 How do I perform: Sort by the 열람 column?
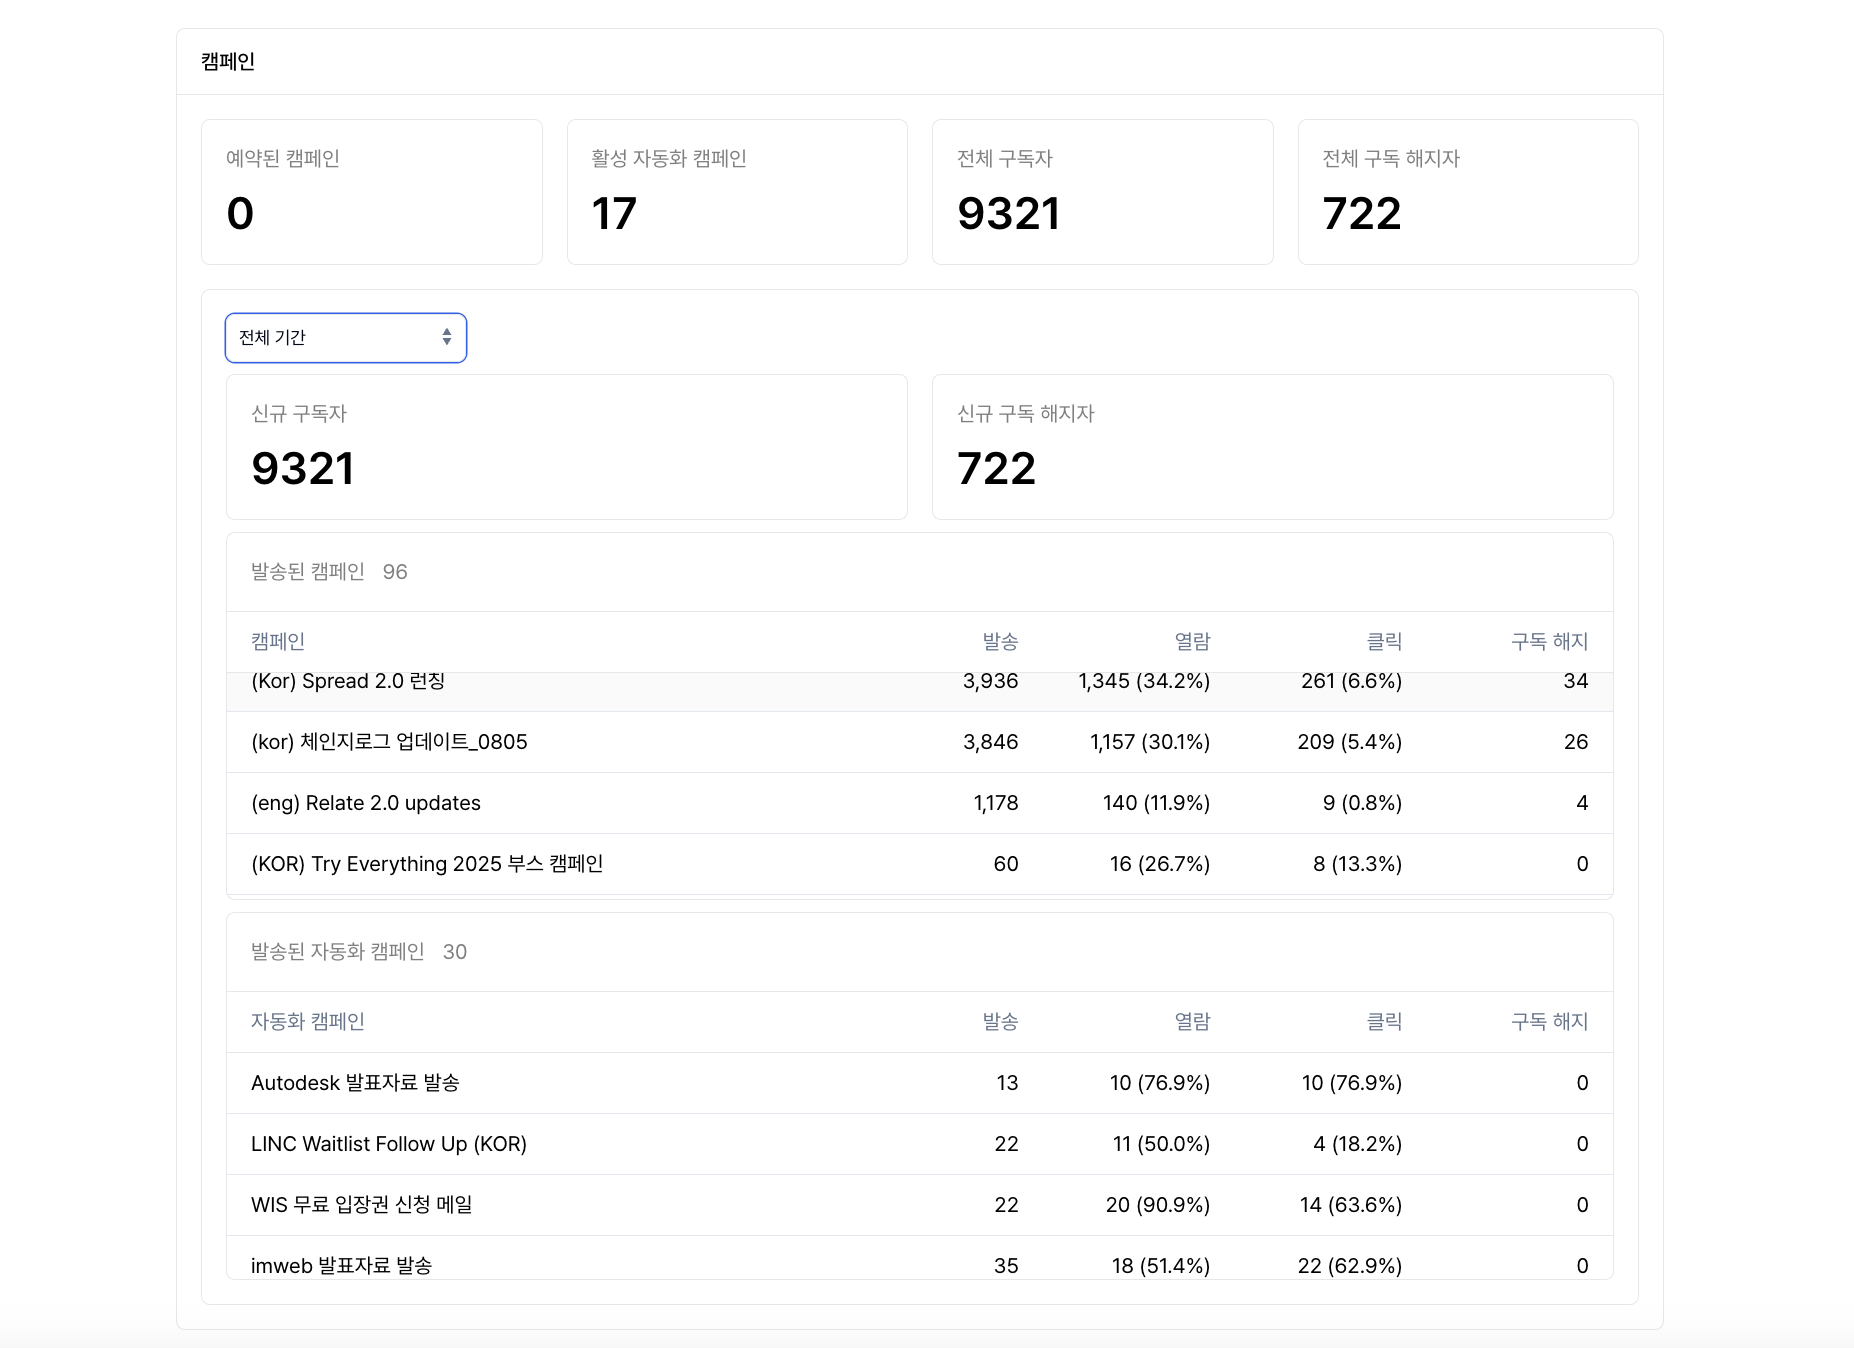[1195, 642]
